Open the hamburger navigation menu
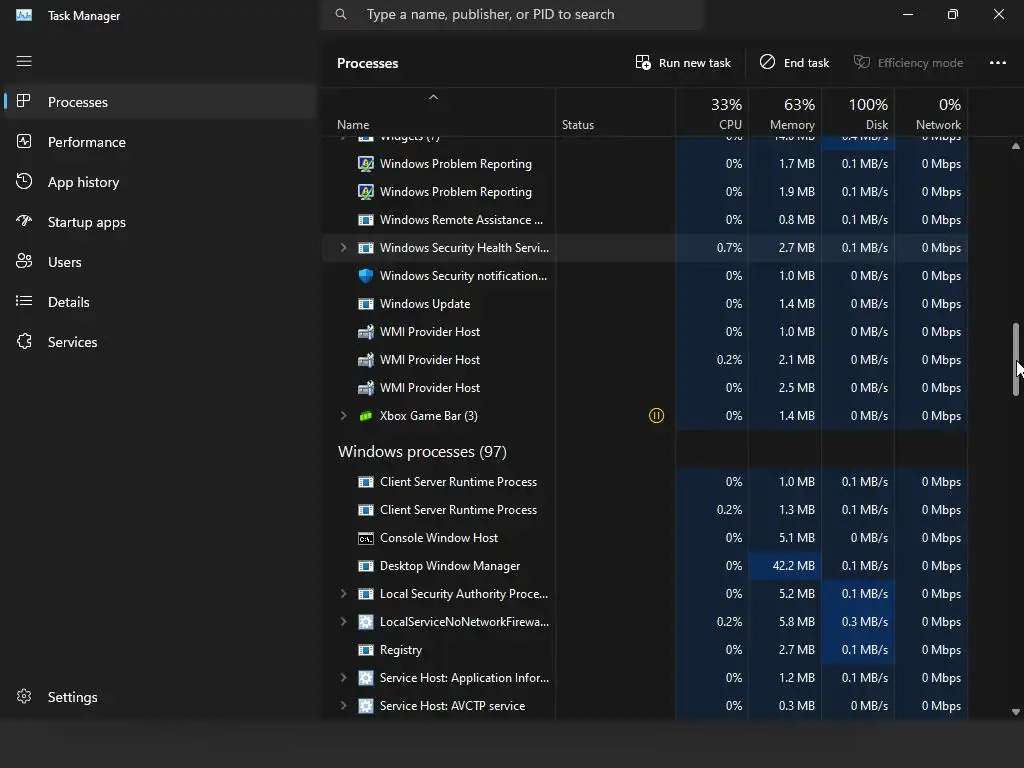Screen dimensions: 1024x768 coord(24,61)
